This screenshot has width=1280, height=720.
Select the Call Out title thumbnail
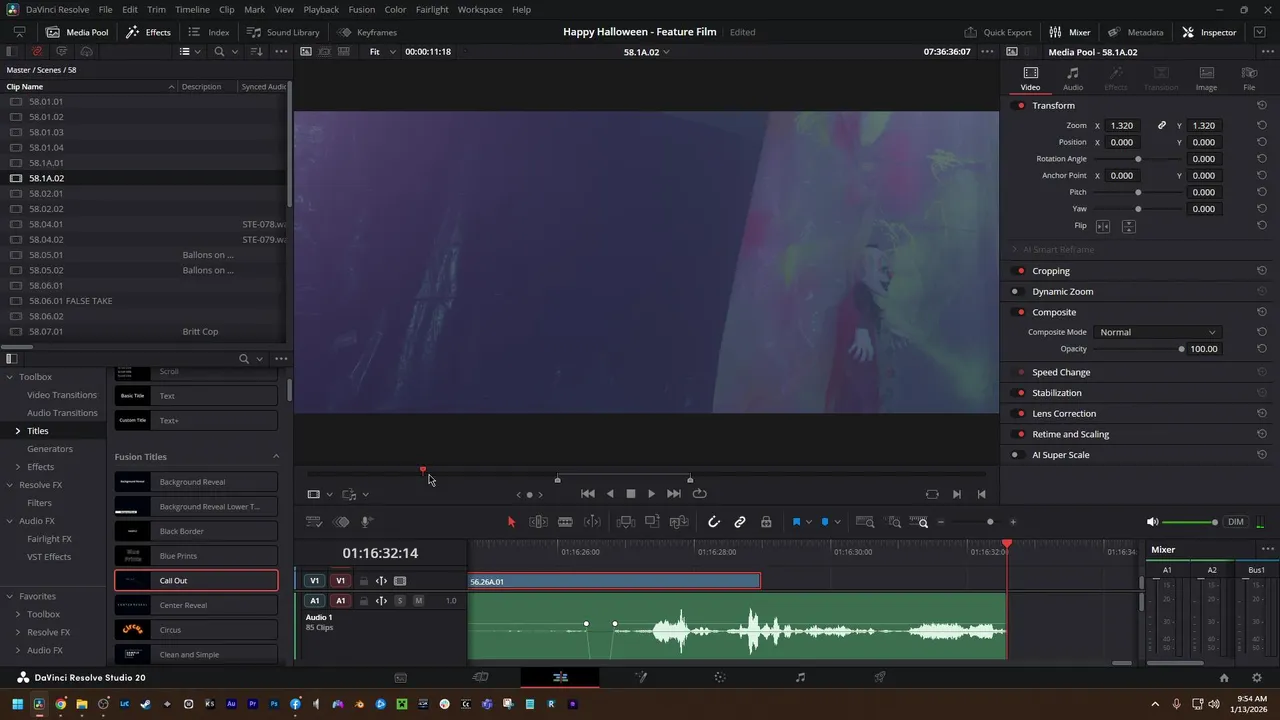(x=133, y=581)
